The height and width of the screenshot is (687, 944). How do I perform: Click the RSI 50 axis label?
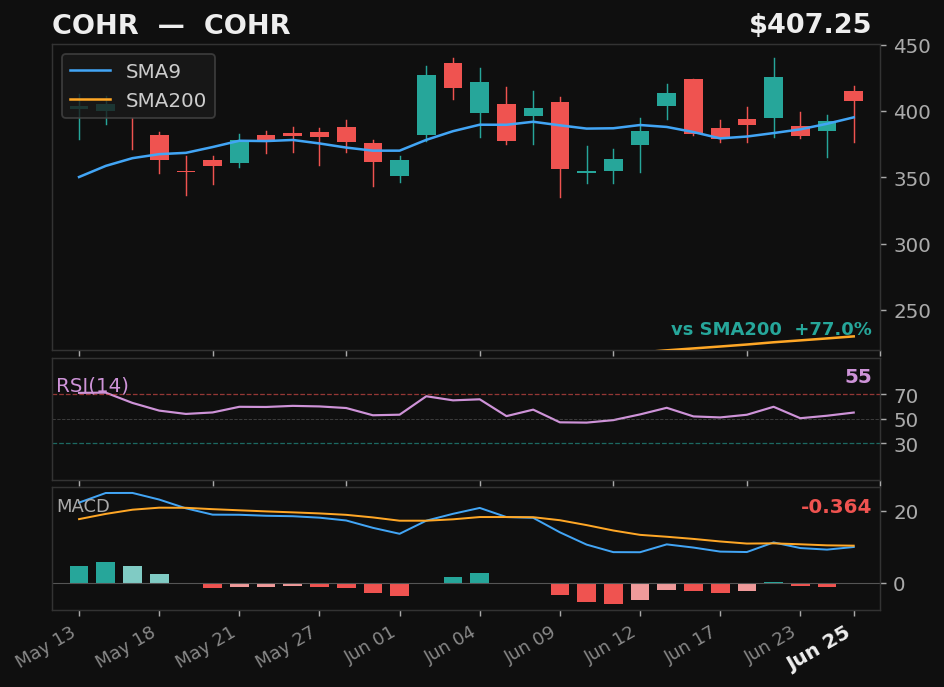coord(906,420)
